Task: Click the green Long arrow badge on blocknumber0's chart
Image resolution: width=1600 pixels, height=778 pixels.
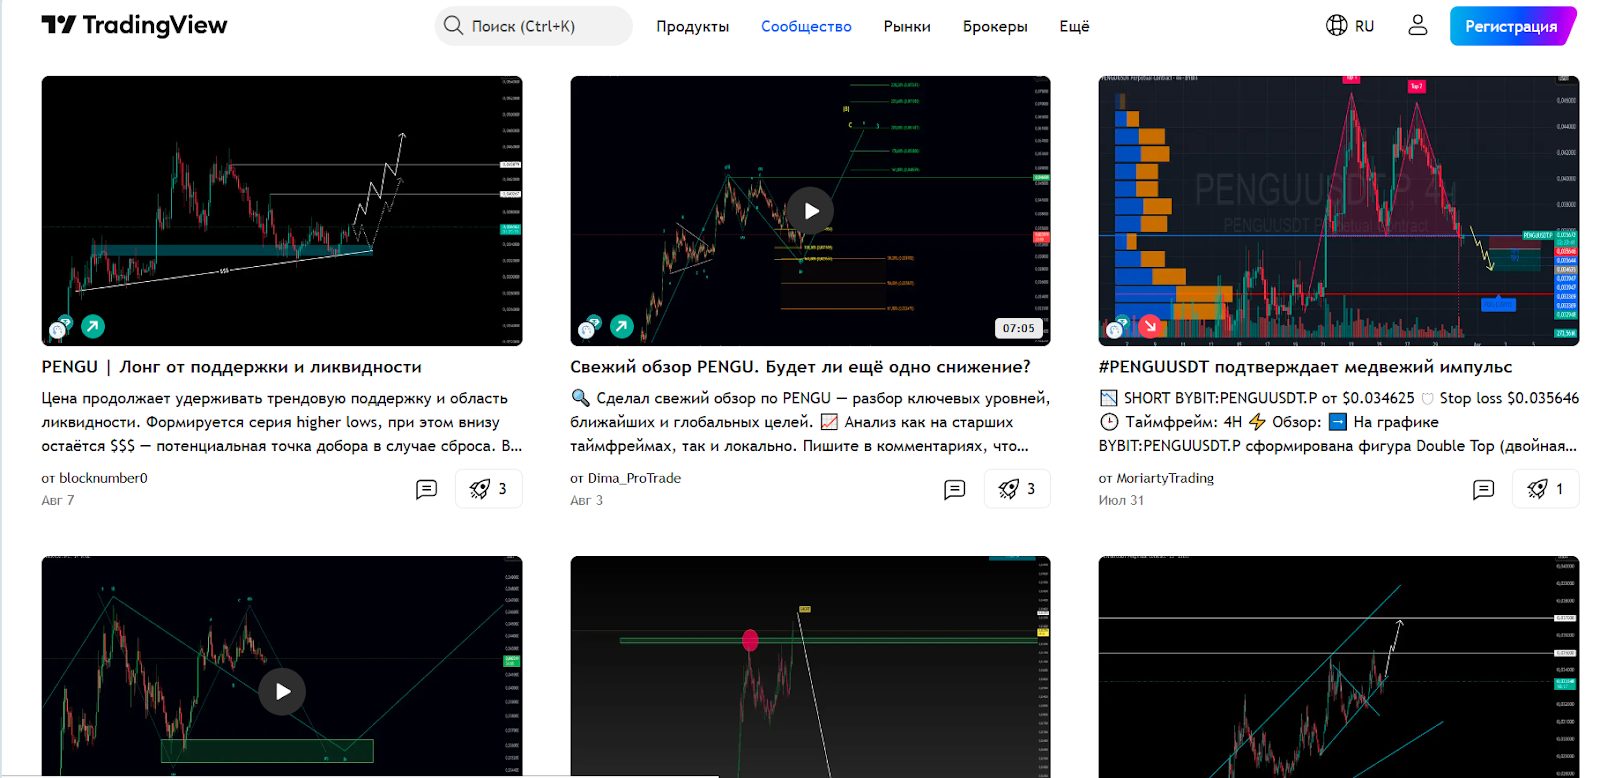Action: tap(93, 326)
